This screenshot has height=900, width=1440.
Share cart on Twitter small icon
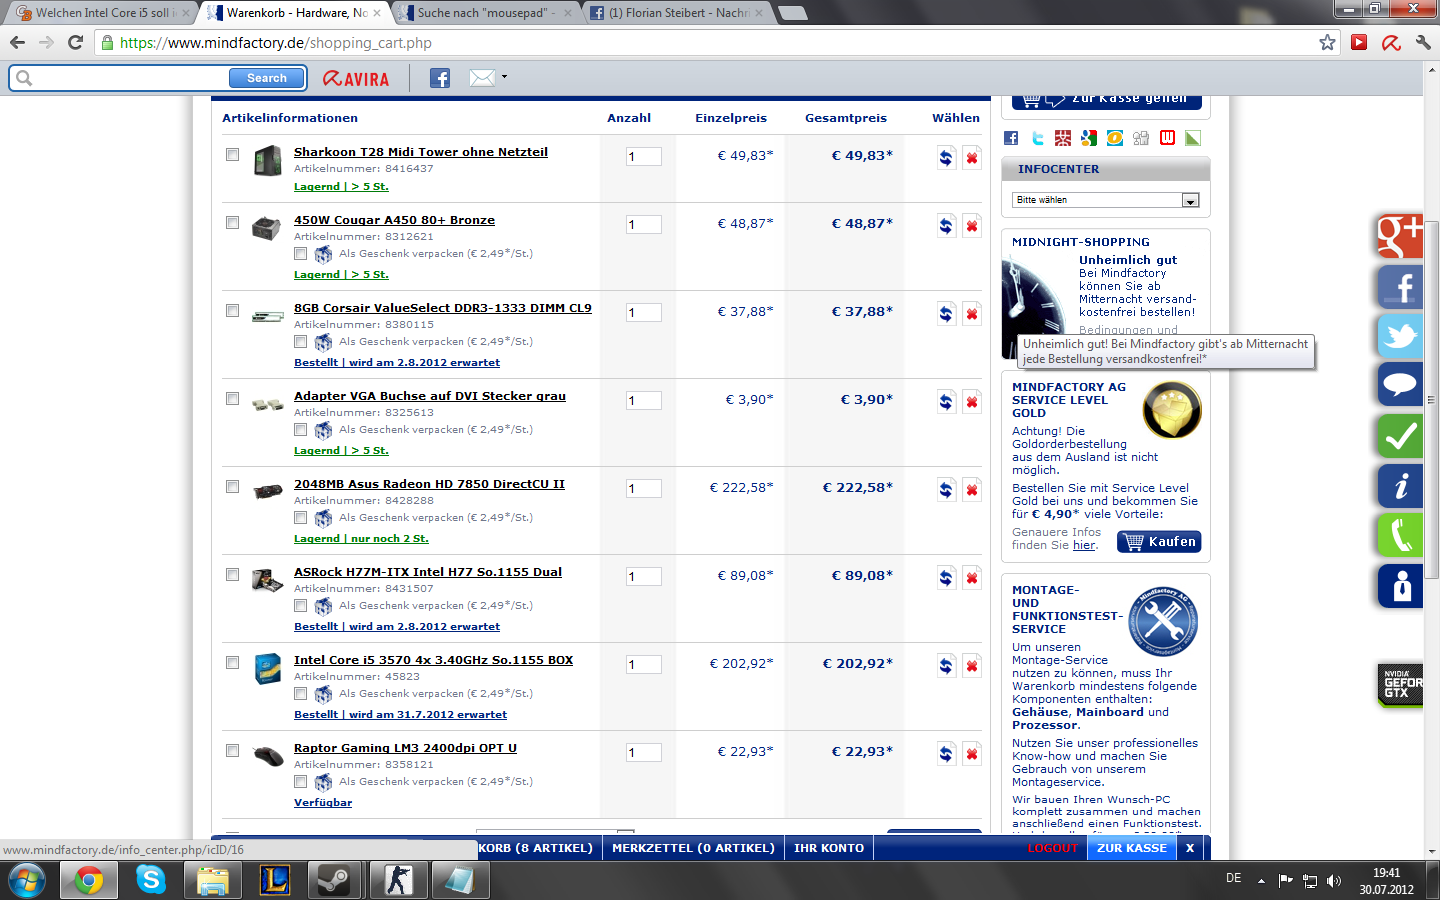pyautogui.click(x=1037, y=138)
